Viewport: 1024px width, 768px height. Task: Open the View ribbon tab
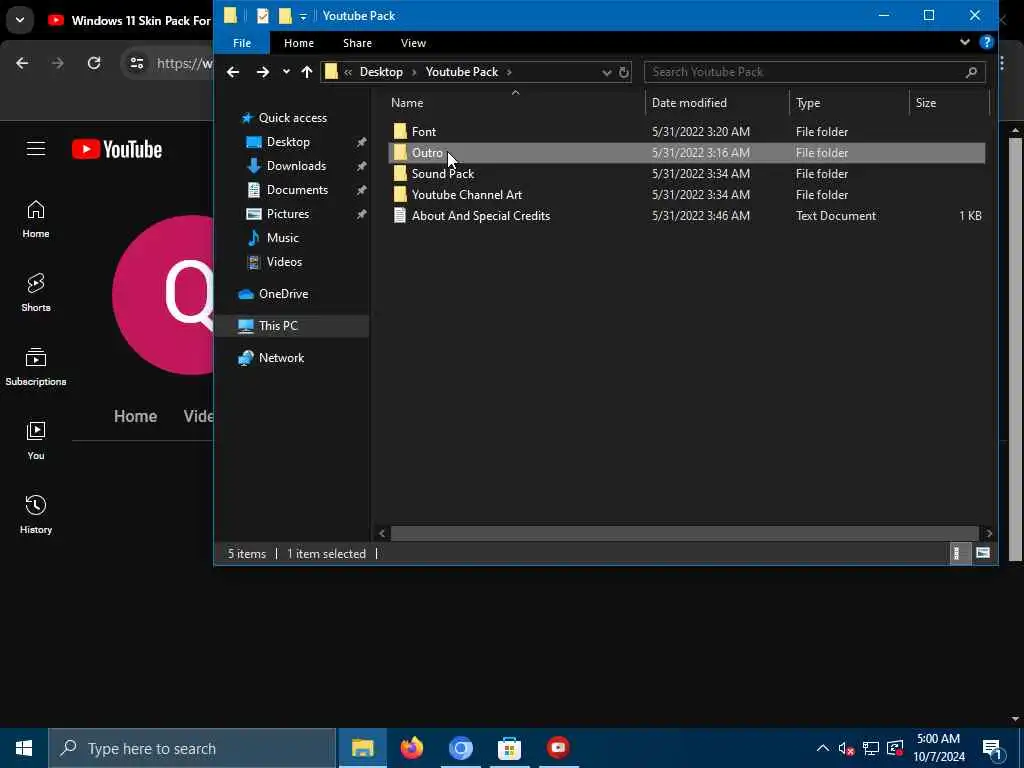click(413, 43)
